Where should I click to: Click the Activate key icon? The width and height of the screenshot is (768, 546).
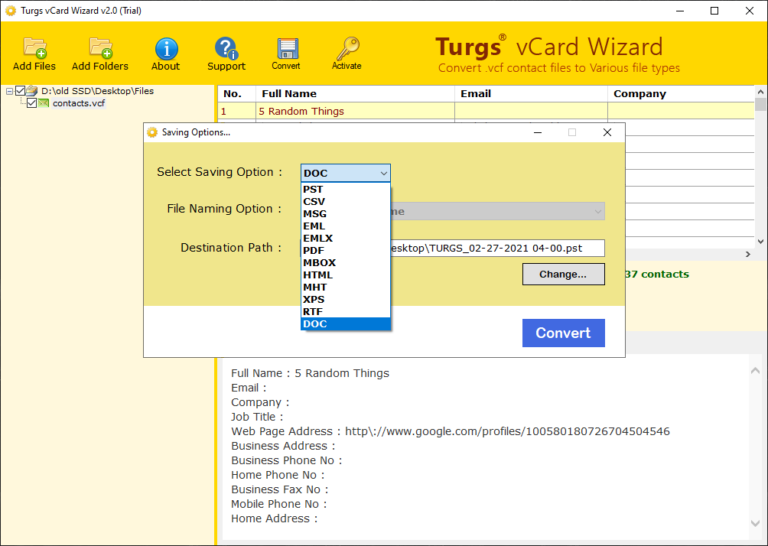coord(348,48)
